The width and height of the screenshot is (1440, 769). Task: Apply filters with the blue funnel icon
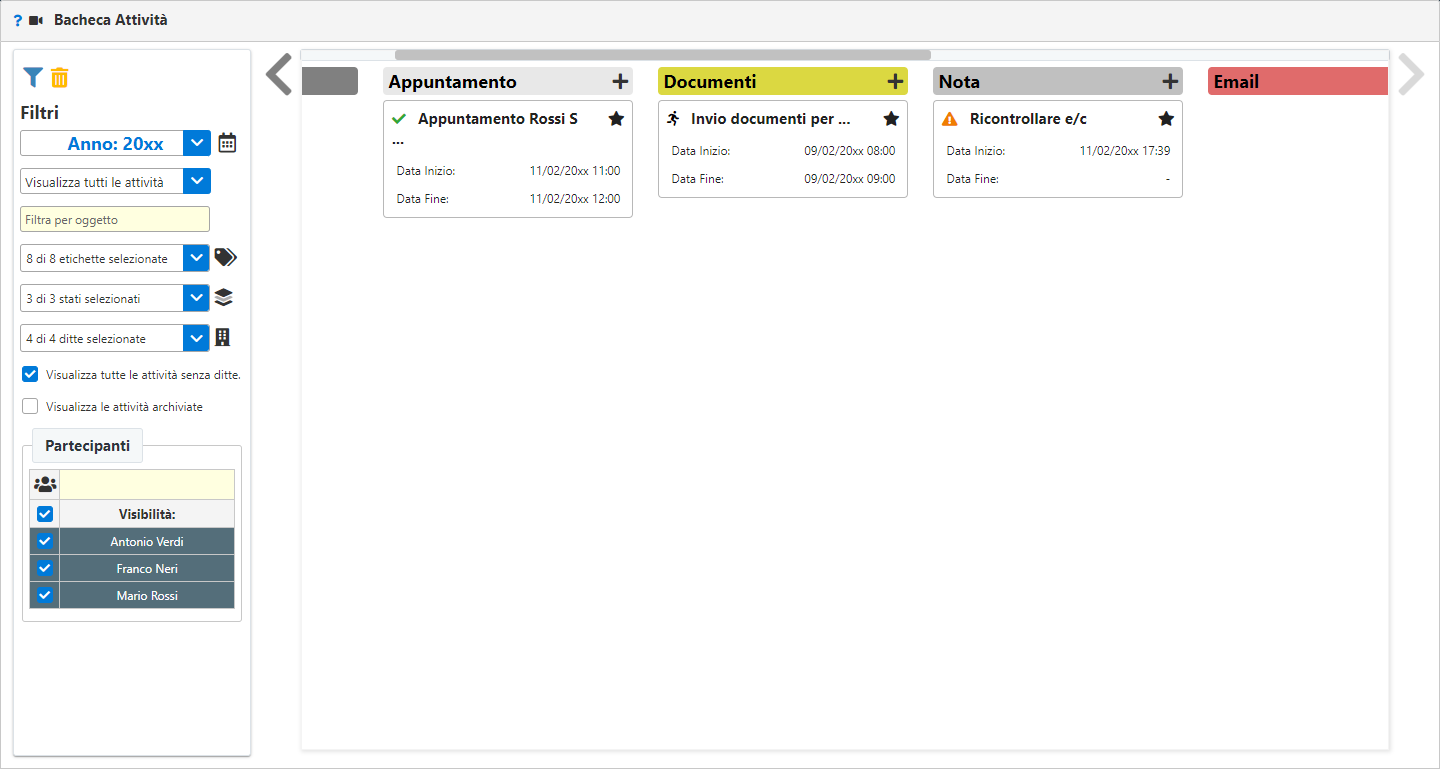tap(33, 78)
